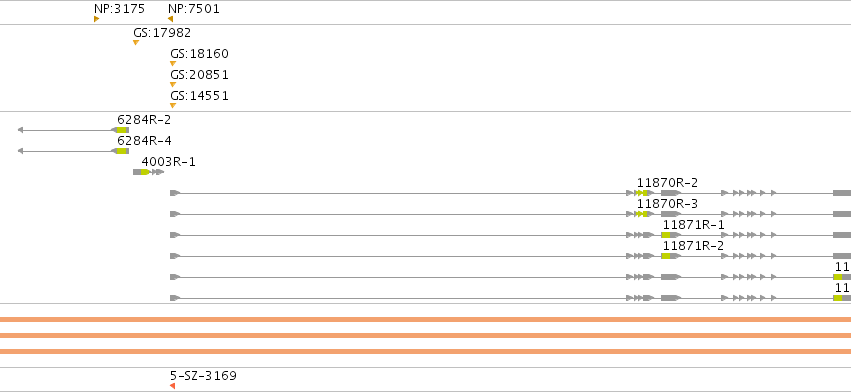Image resolution: width=851 pixels, height=392 pixels.
Task: Open the 6284R-4 label
Action: pos(144,141)
